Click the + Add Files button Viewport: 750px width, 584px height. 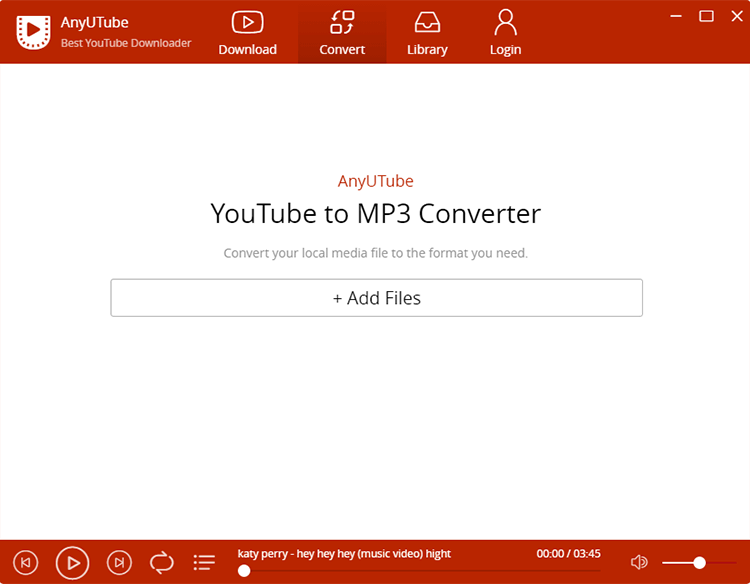[x=376, y=298]
